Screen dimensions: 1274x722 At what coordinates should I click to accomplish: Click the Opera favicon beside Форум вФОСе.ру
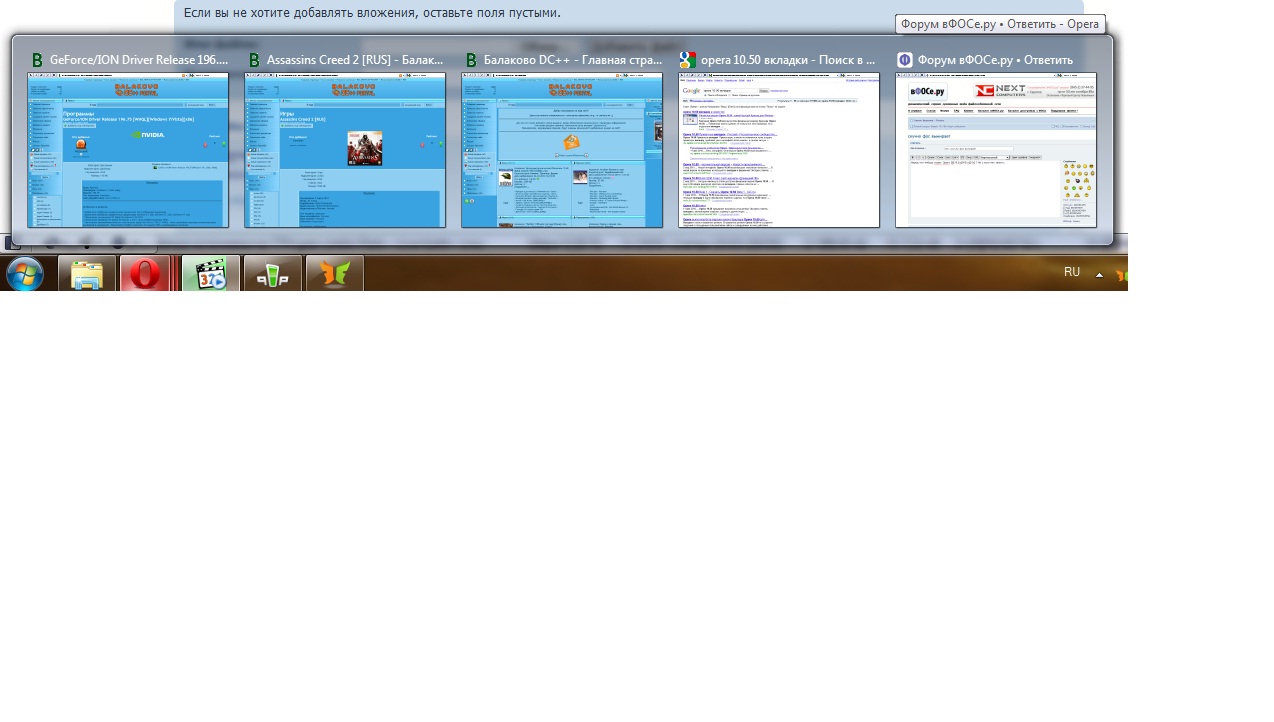click(x=905, y=60)
